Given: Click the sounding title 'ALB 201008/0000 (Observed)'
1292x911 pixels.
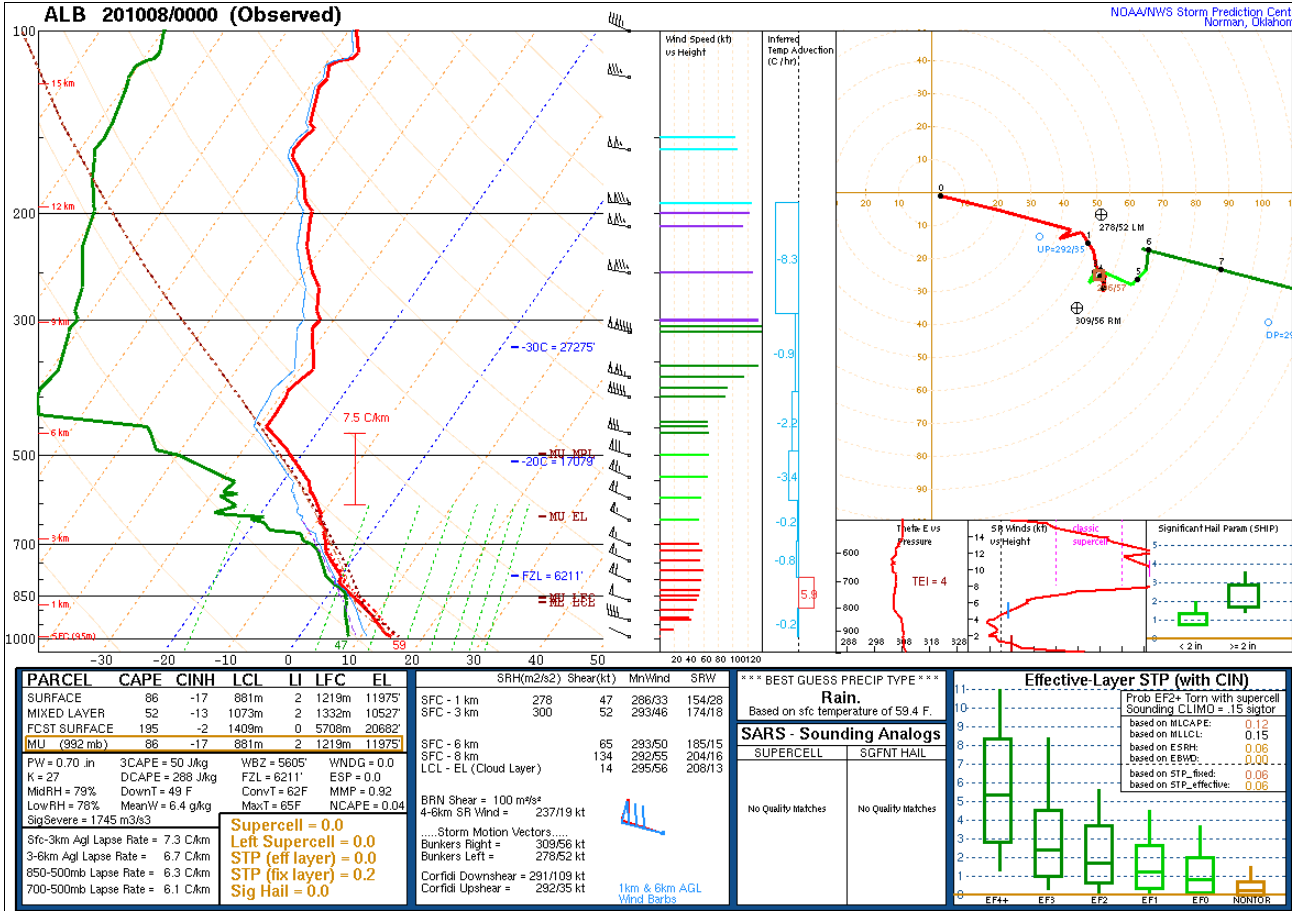Looking at the screenshot, I should click(x=192, y=15).
